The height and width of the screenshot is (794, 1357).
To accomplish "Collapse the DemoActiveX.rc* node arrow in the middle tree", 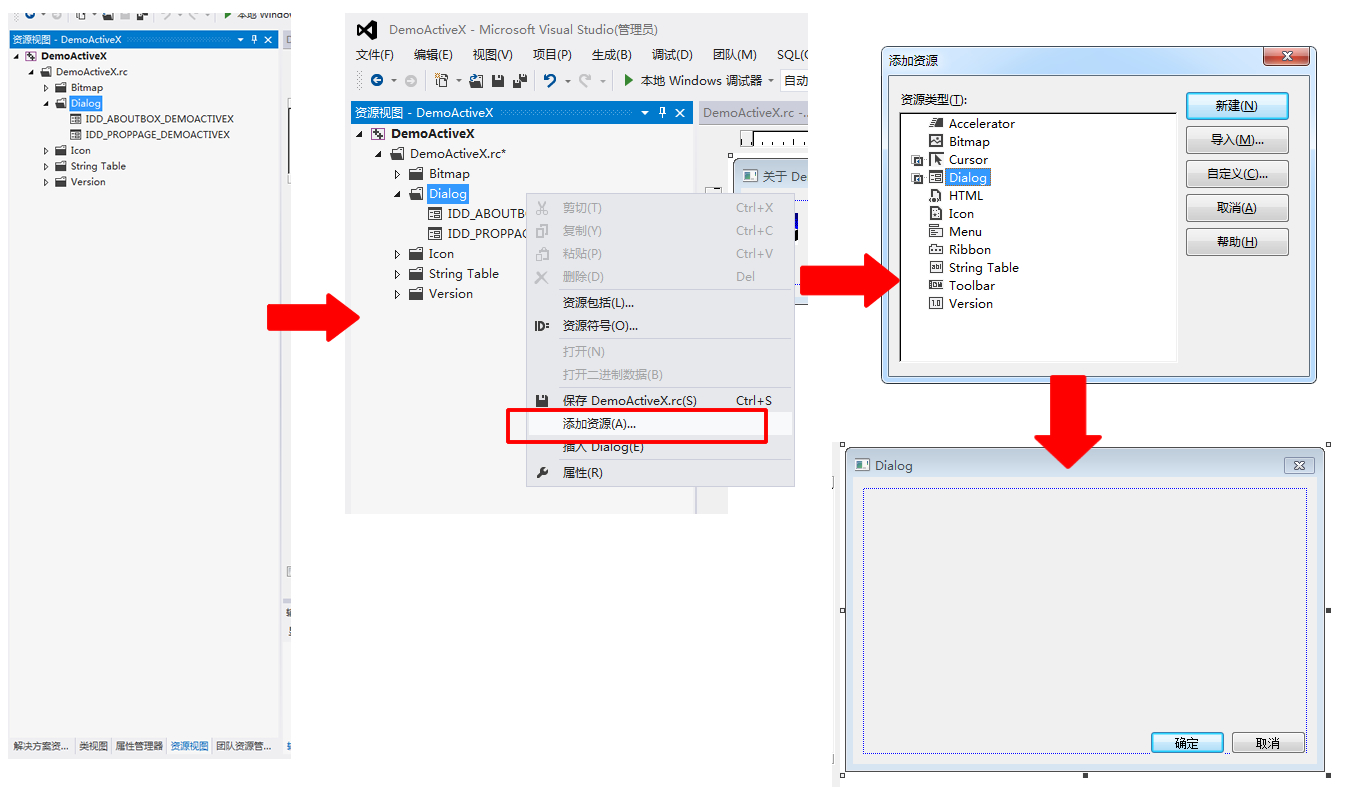I will click(x=378, y=154).
